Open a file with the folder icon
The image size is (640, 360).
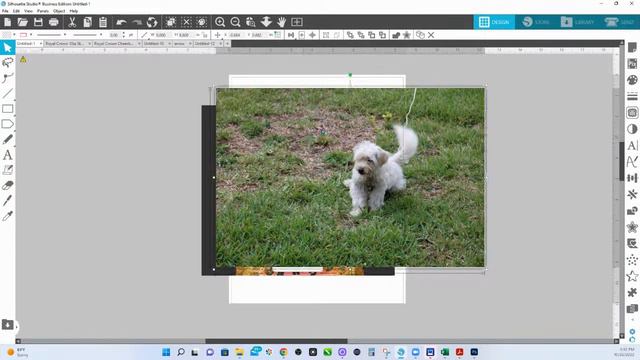click(22, 22)
